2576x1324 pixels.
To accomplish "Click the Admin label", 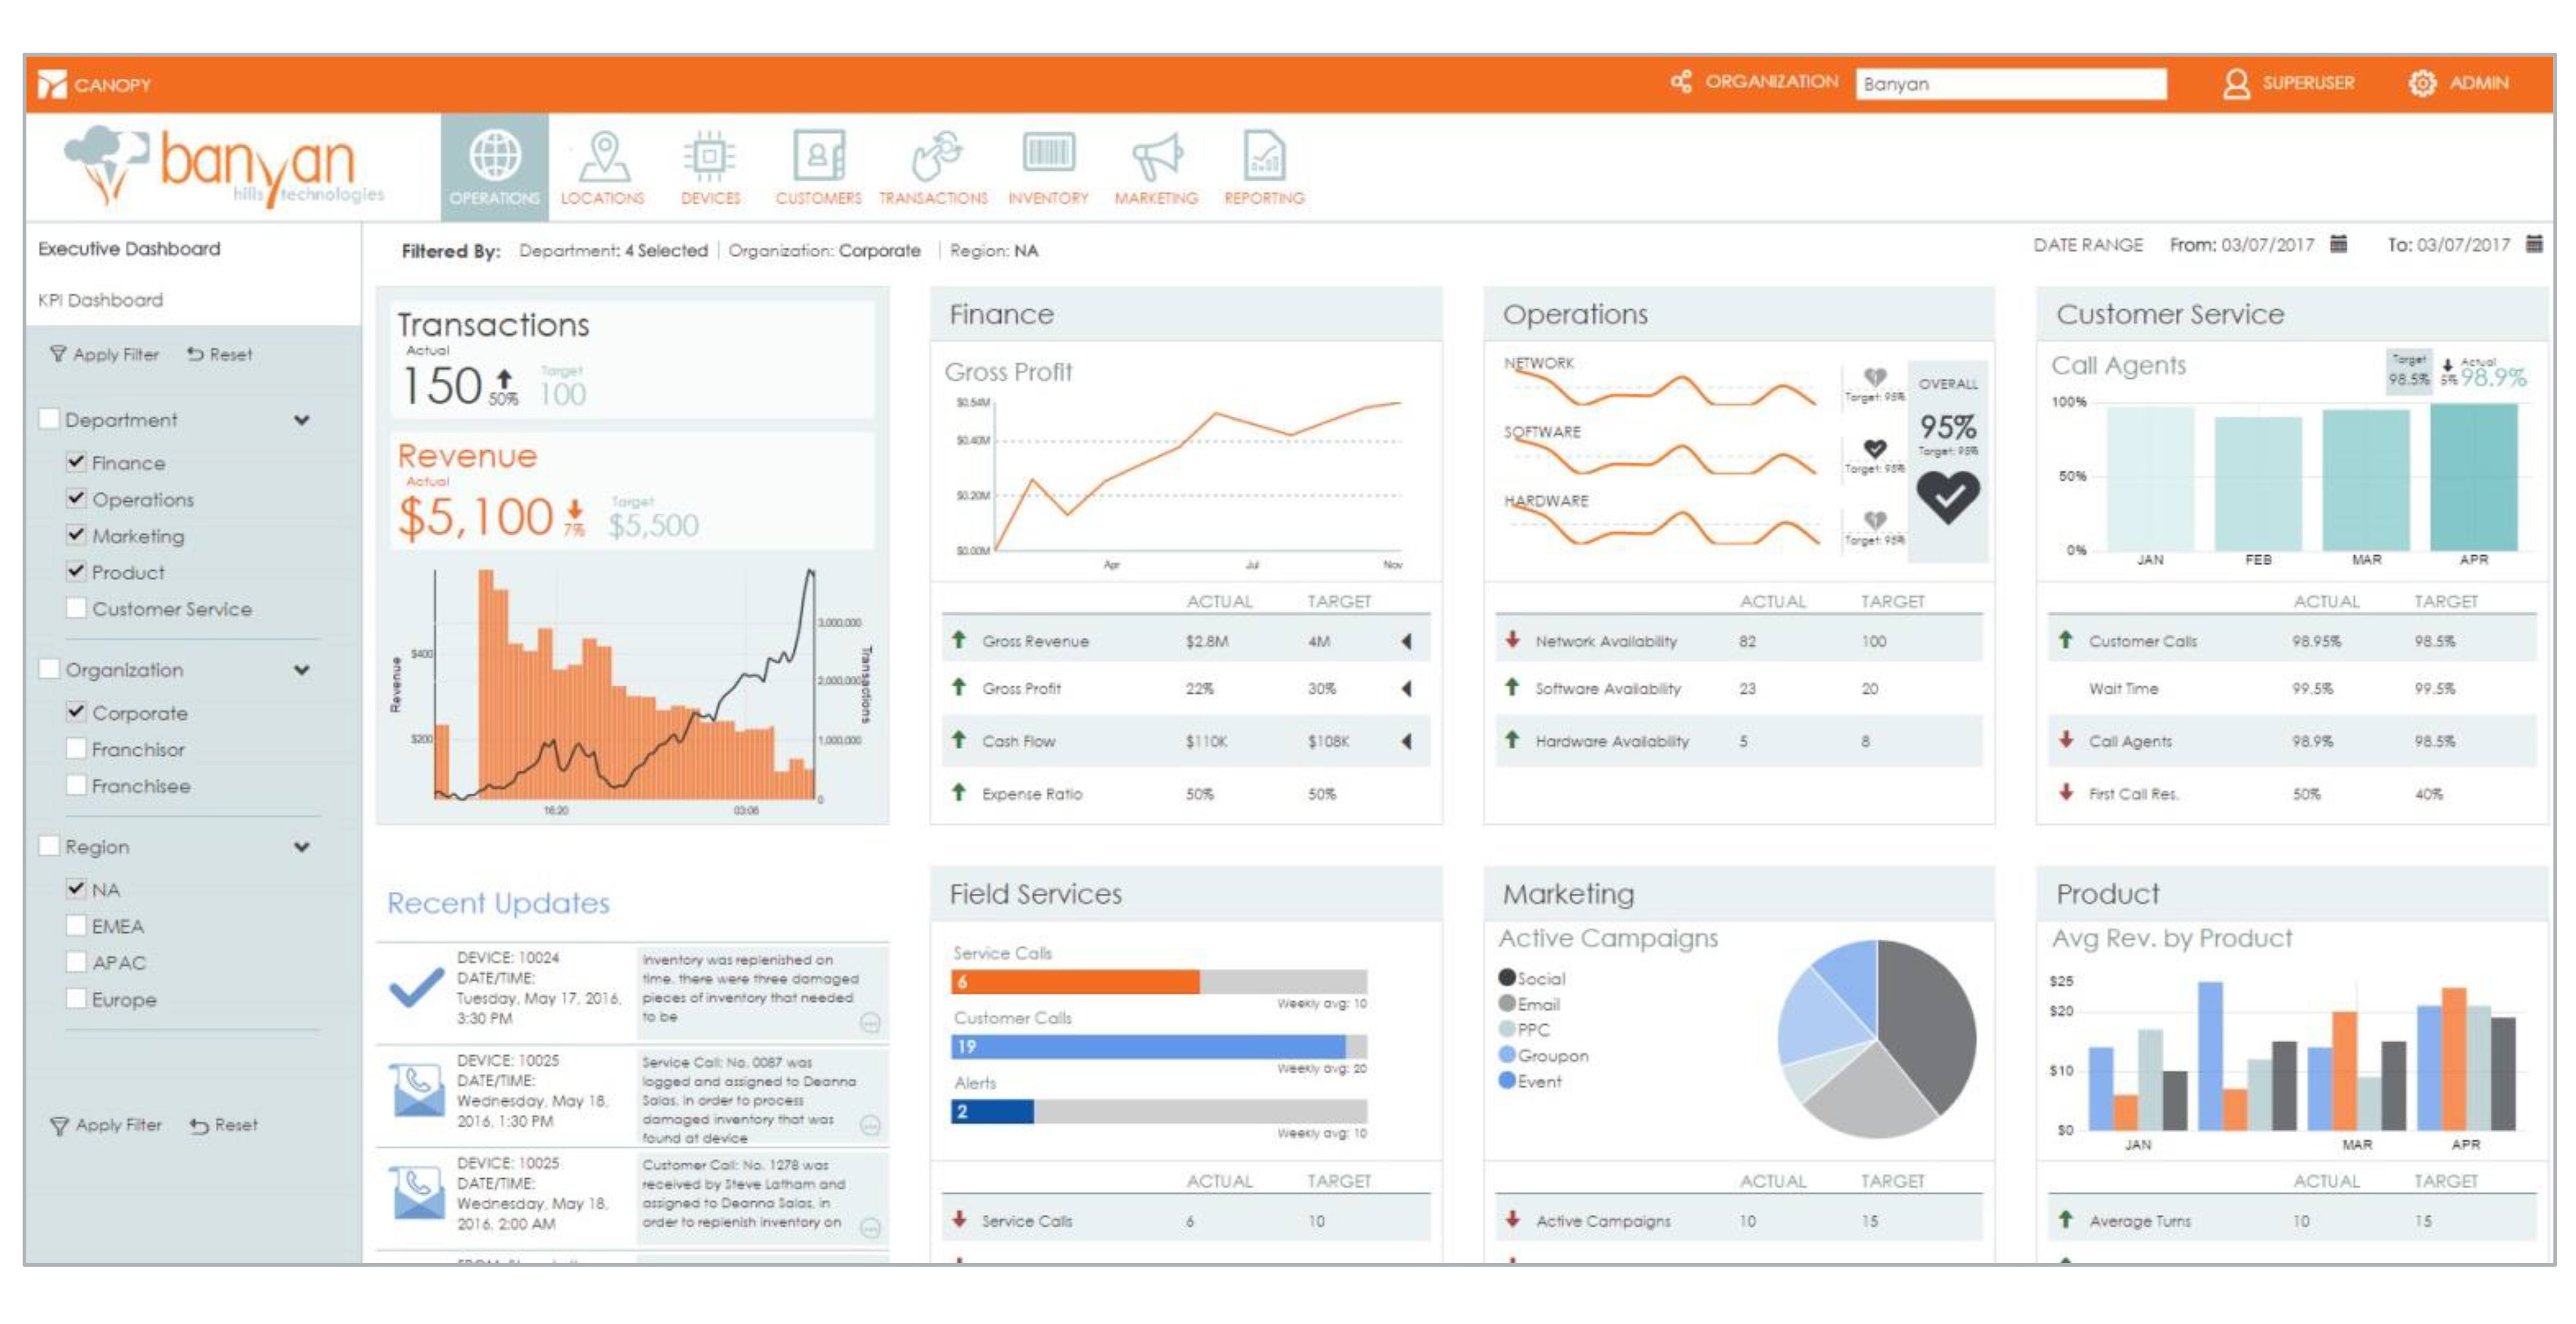I will tap(2479, 83).
